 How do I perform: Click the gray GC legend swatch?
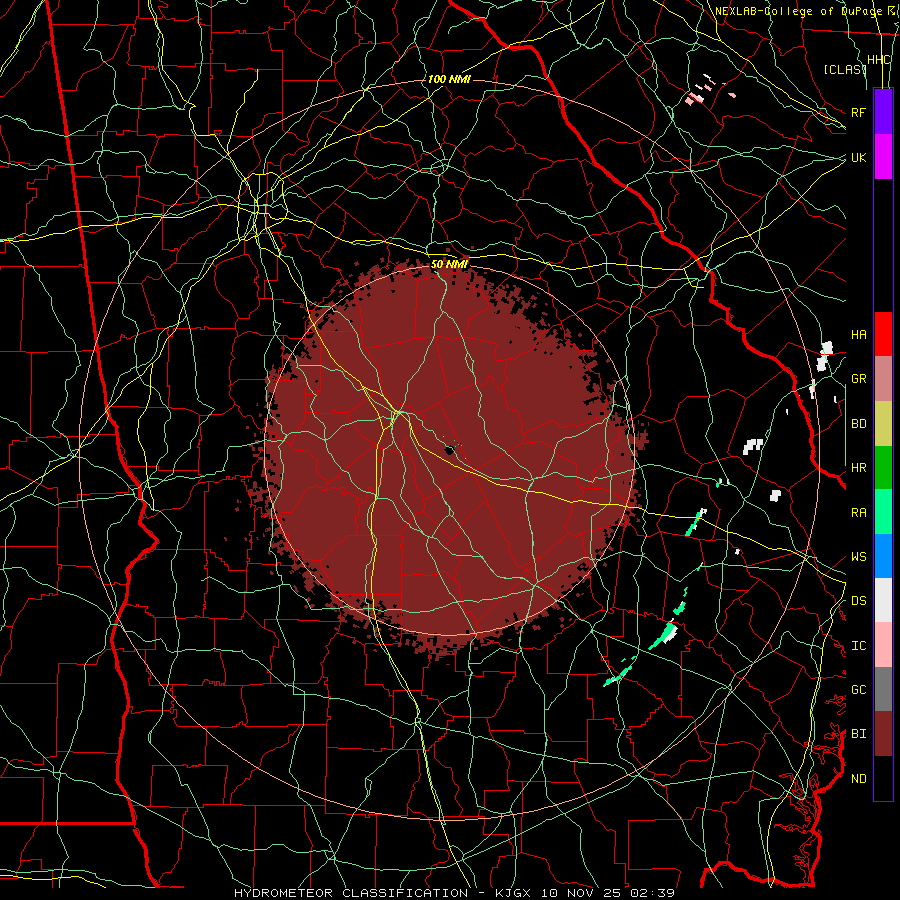(883, 689)
